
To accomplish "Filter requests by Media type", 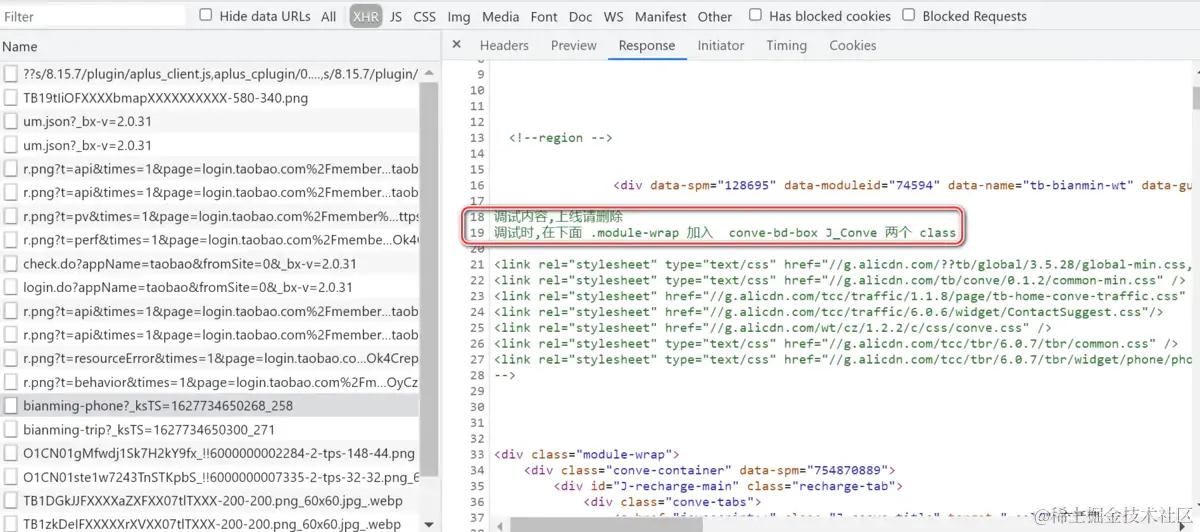I will 501,16.
